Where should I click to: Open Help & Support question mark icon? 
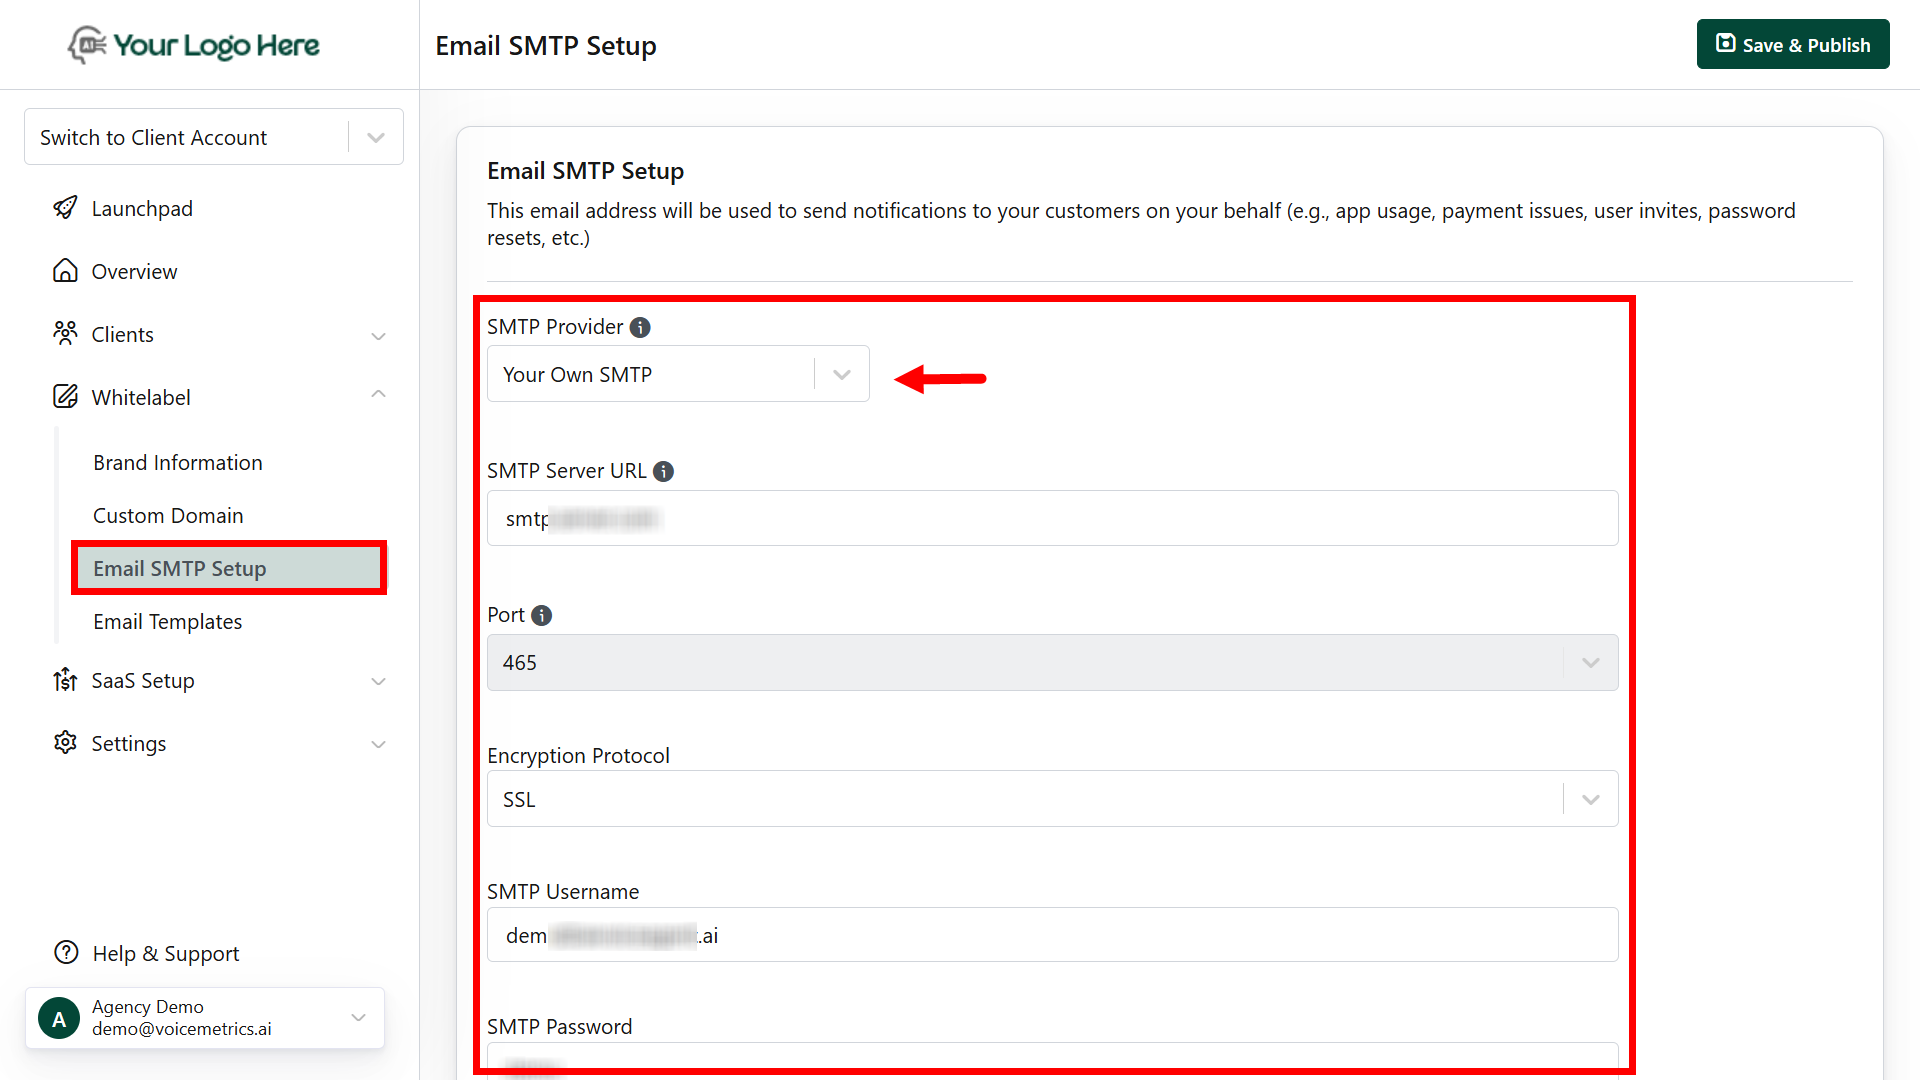point(65,952)
